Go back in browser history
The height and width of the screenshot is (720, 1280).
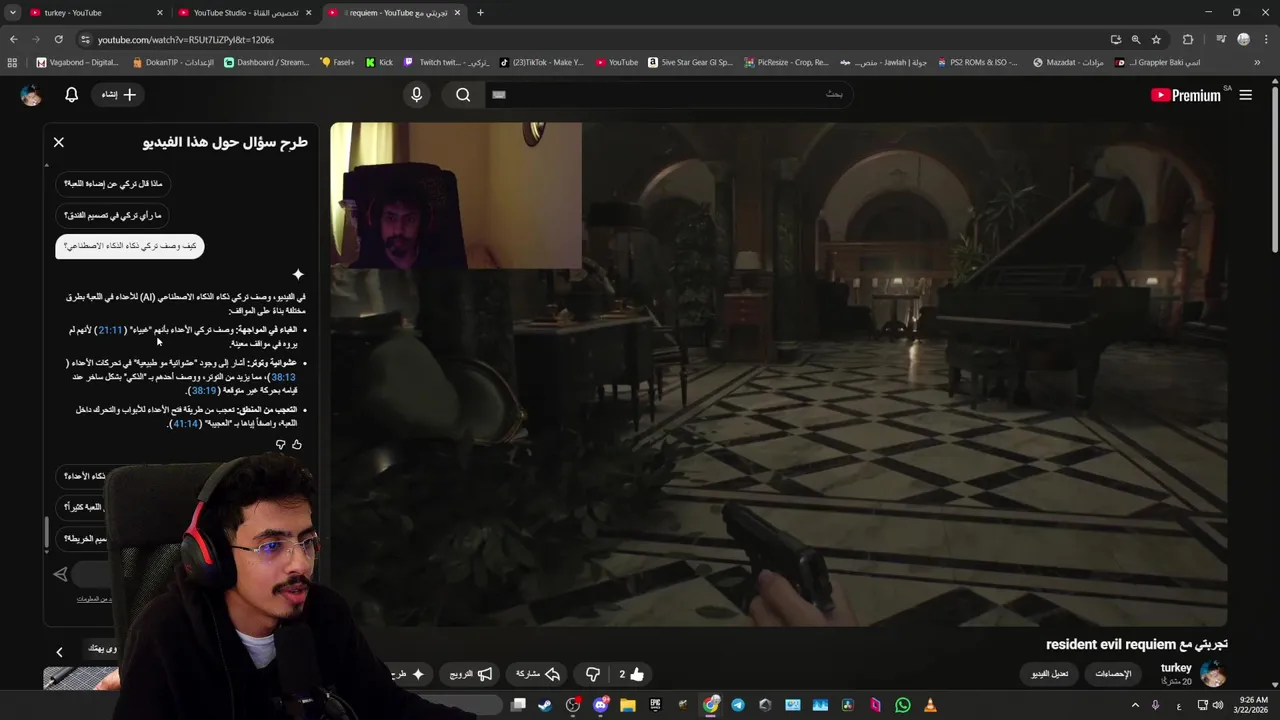(x=13, y=40)
